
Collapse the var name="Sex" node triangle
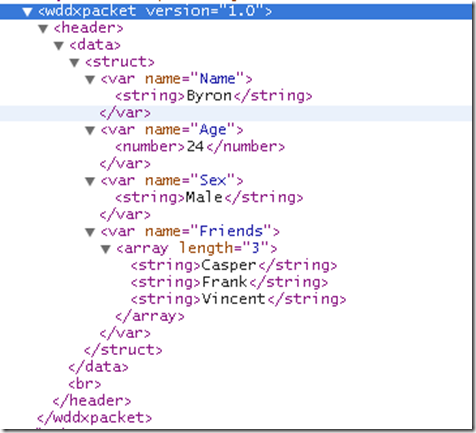pos(90,181)
